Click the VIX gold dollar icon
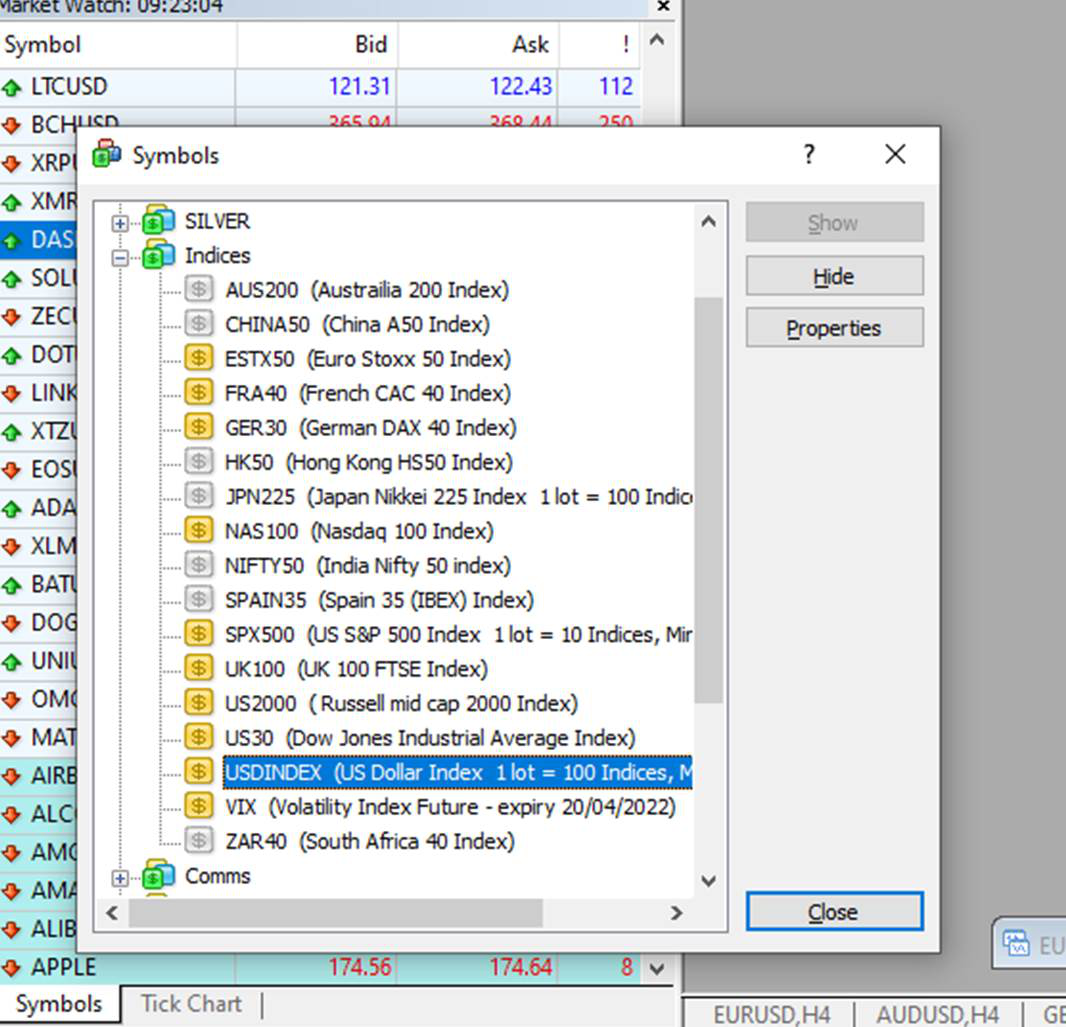This screenshot has height=1027, width=1066. pyautogui.click(x=199, y=807)
